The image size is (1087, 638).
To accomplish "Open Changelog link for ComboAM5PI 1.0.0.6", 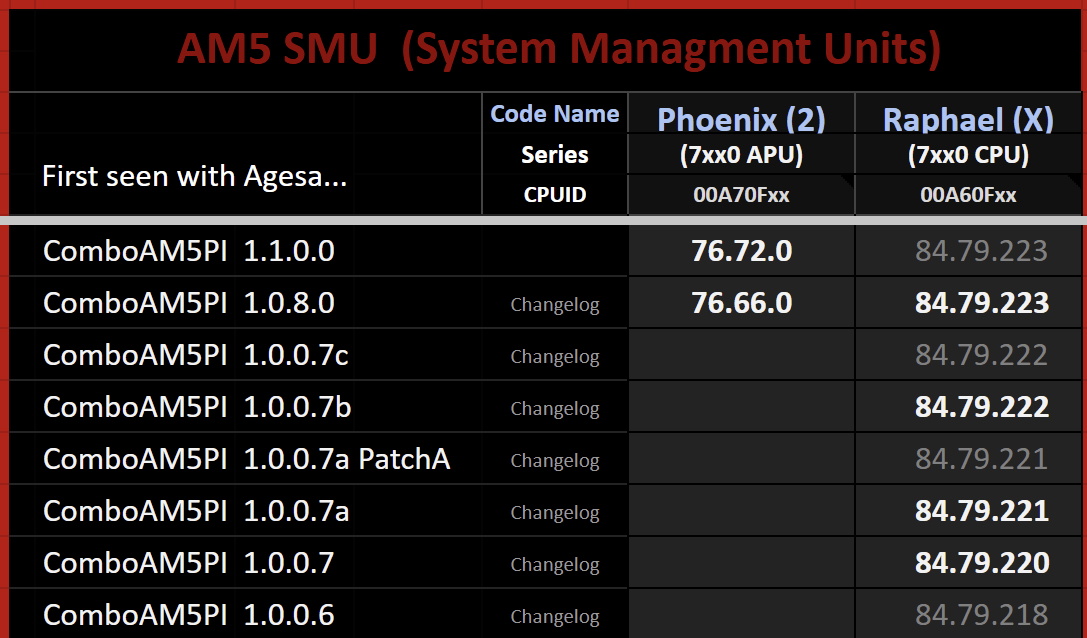I will click(555, 617).
